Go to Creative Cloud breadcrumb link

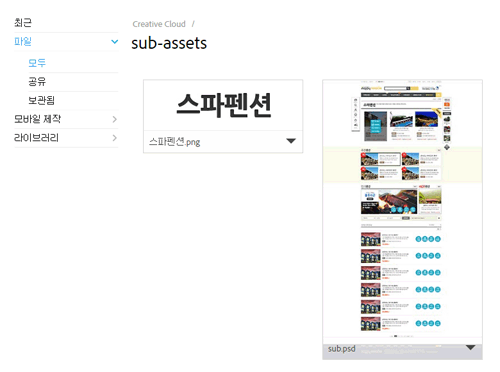pyautogui.click(x=159, y=24)
